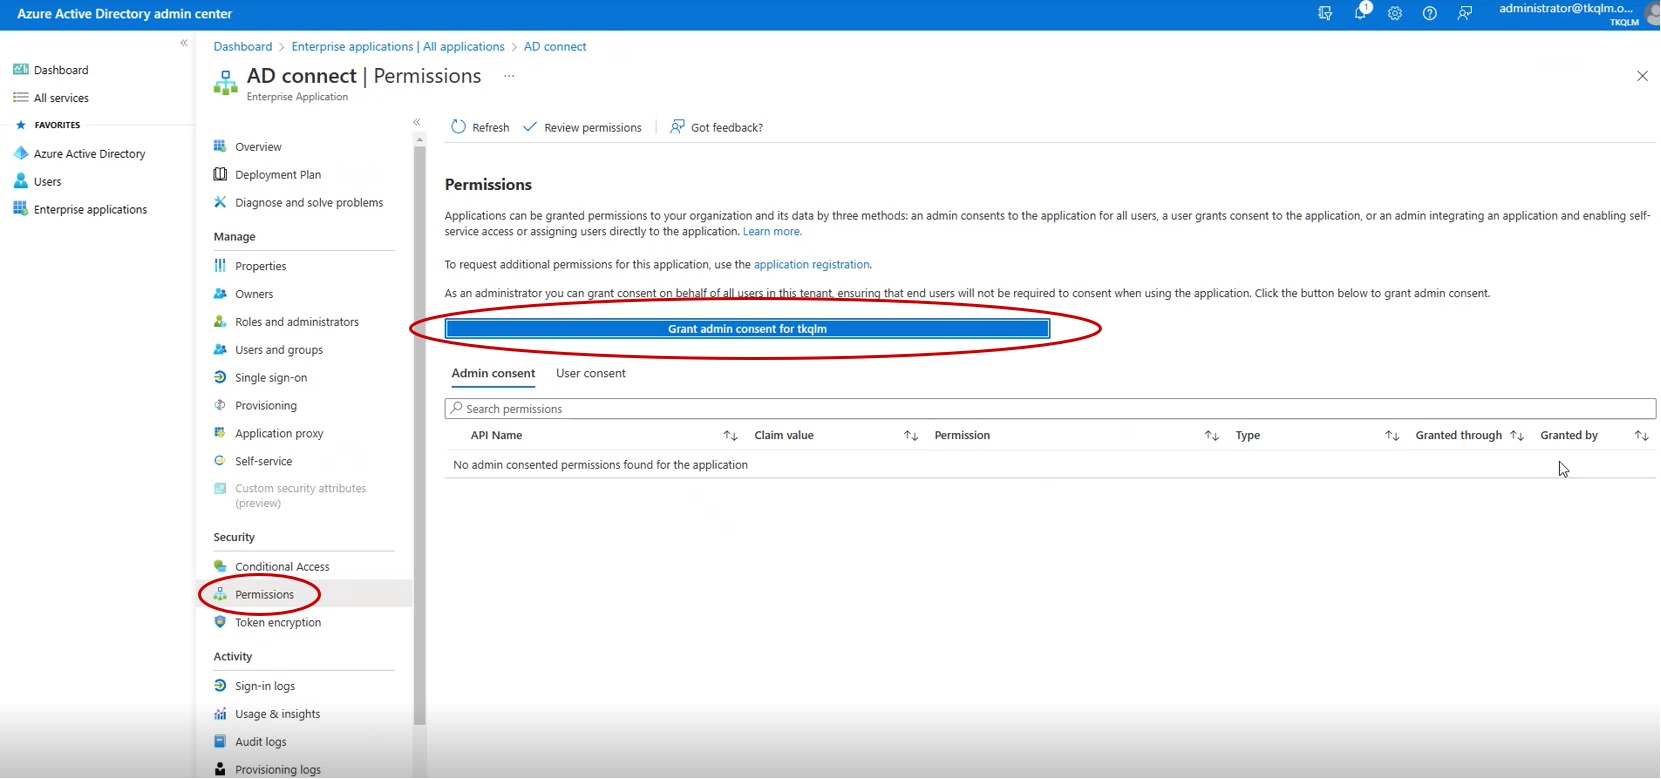Close the Permissions blade with X
This screenshot has width=1661, height=779.
pos(1642,76)
